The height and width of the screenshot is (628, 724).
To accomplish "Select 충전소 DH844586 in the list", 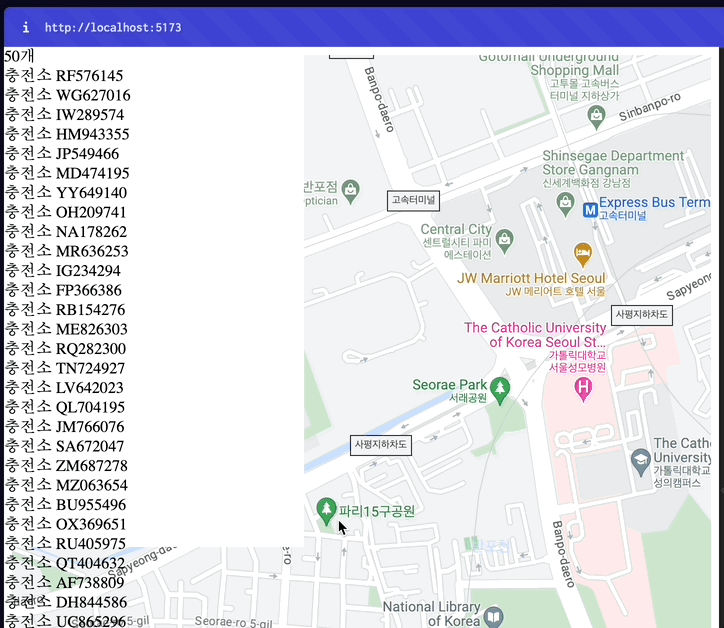I will (66, 602).
